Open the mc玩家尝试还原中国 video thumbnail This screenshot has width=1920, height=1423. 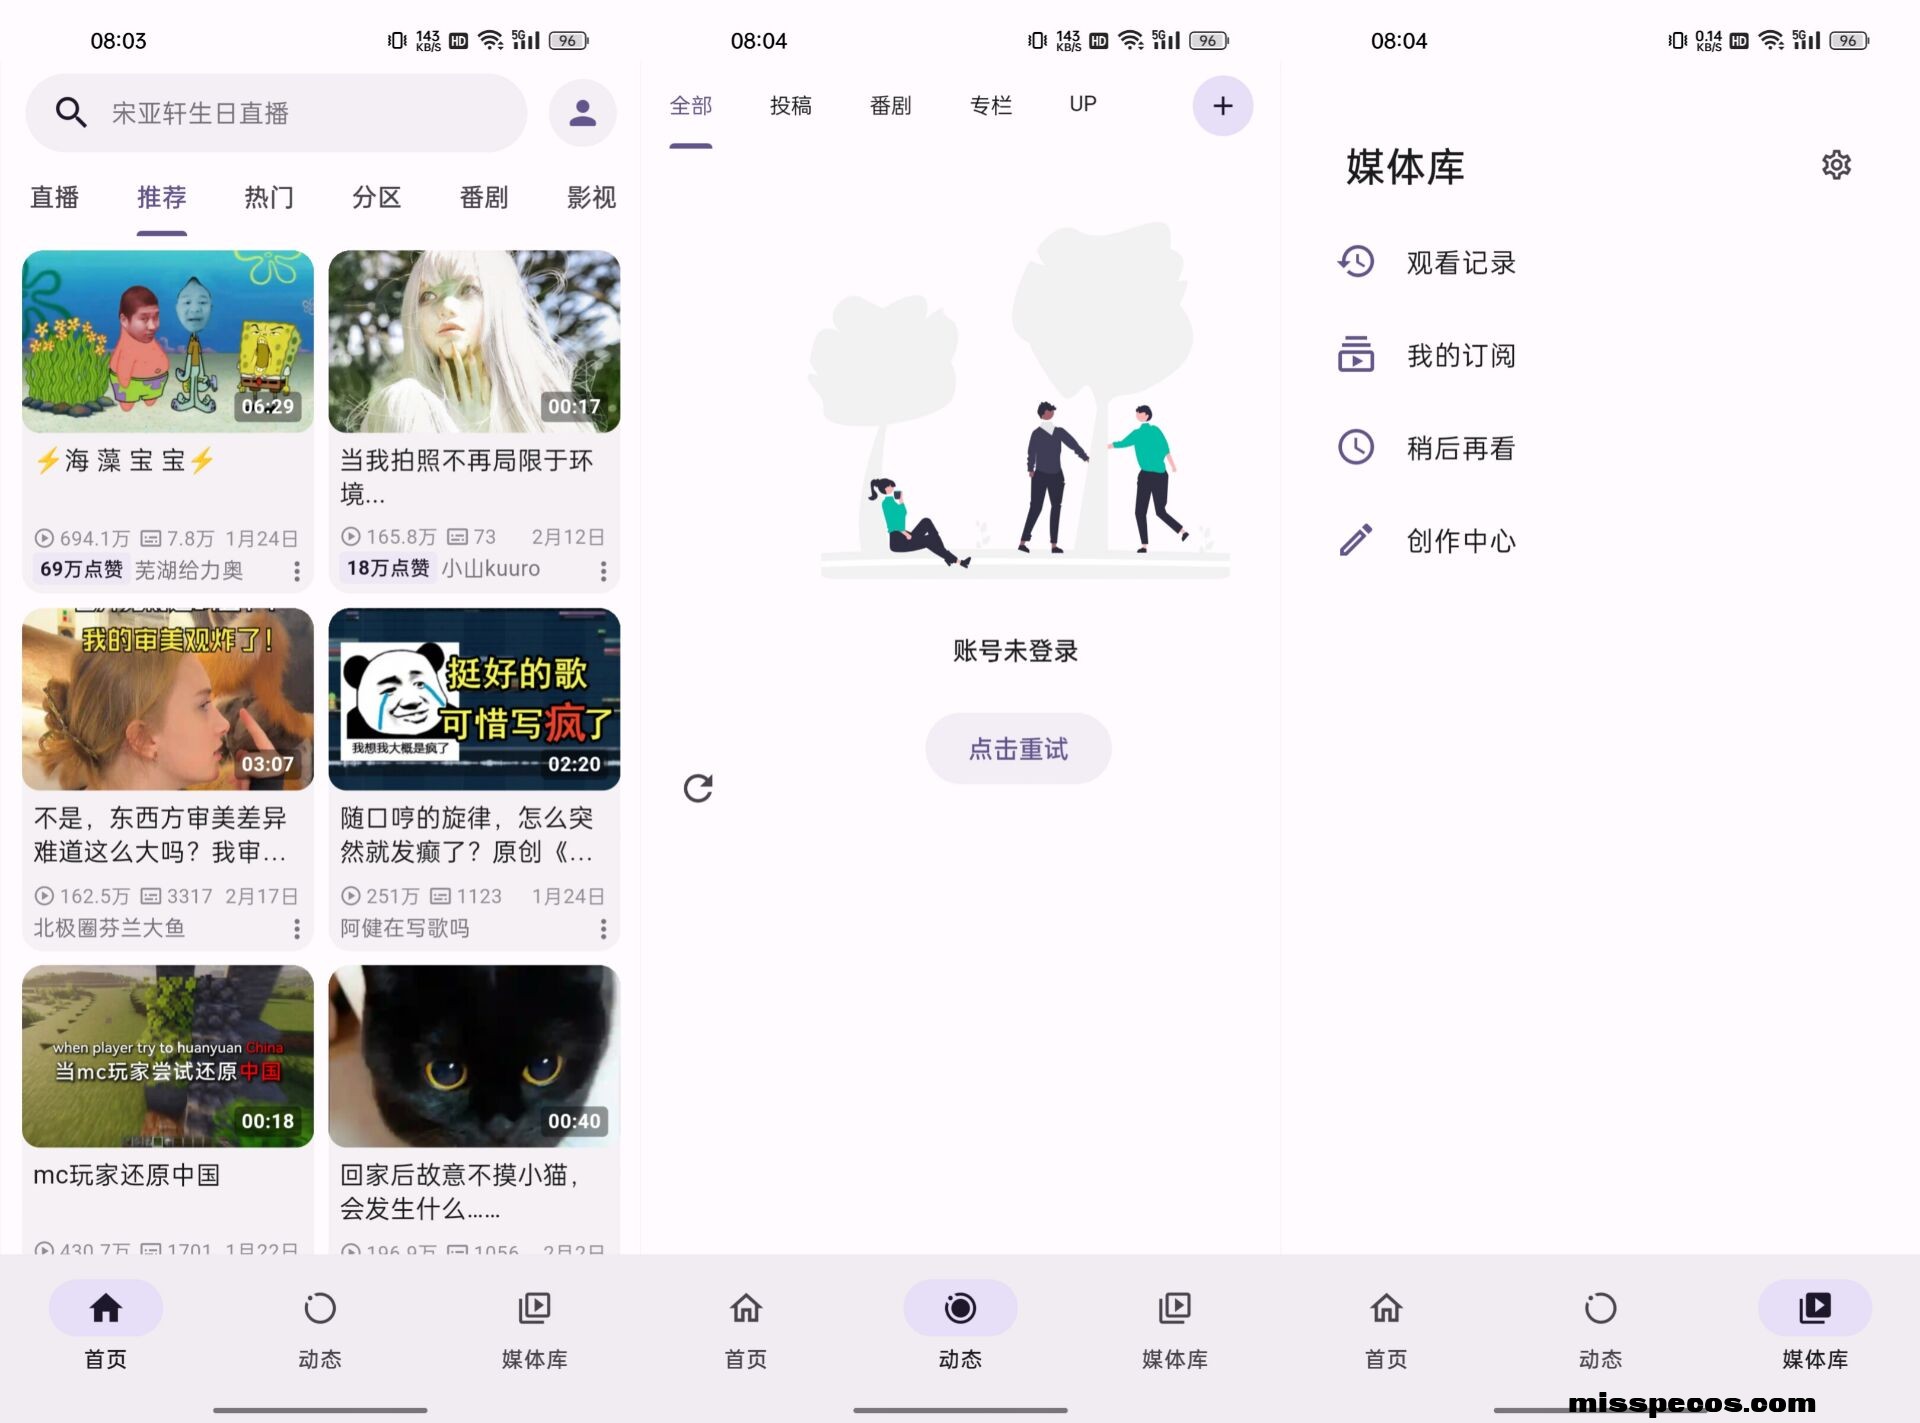(168, 1056)
